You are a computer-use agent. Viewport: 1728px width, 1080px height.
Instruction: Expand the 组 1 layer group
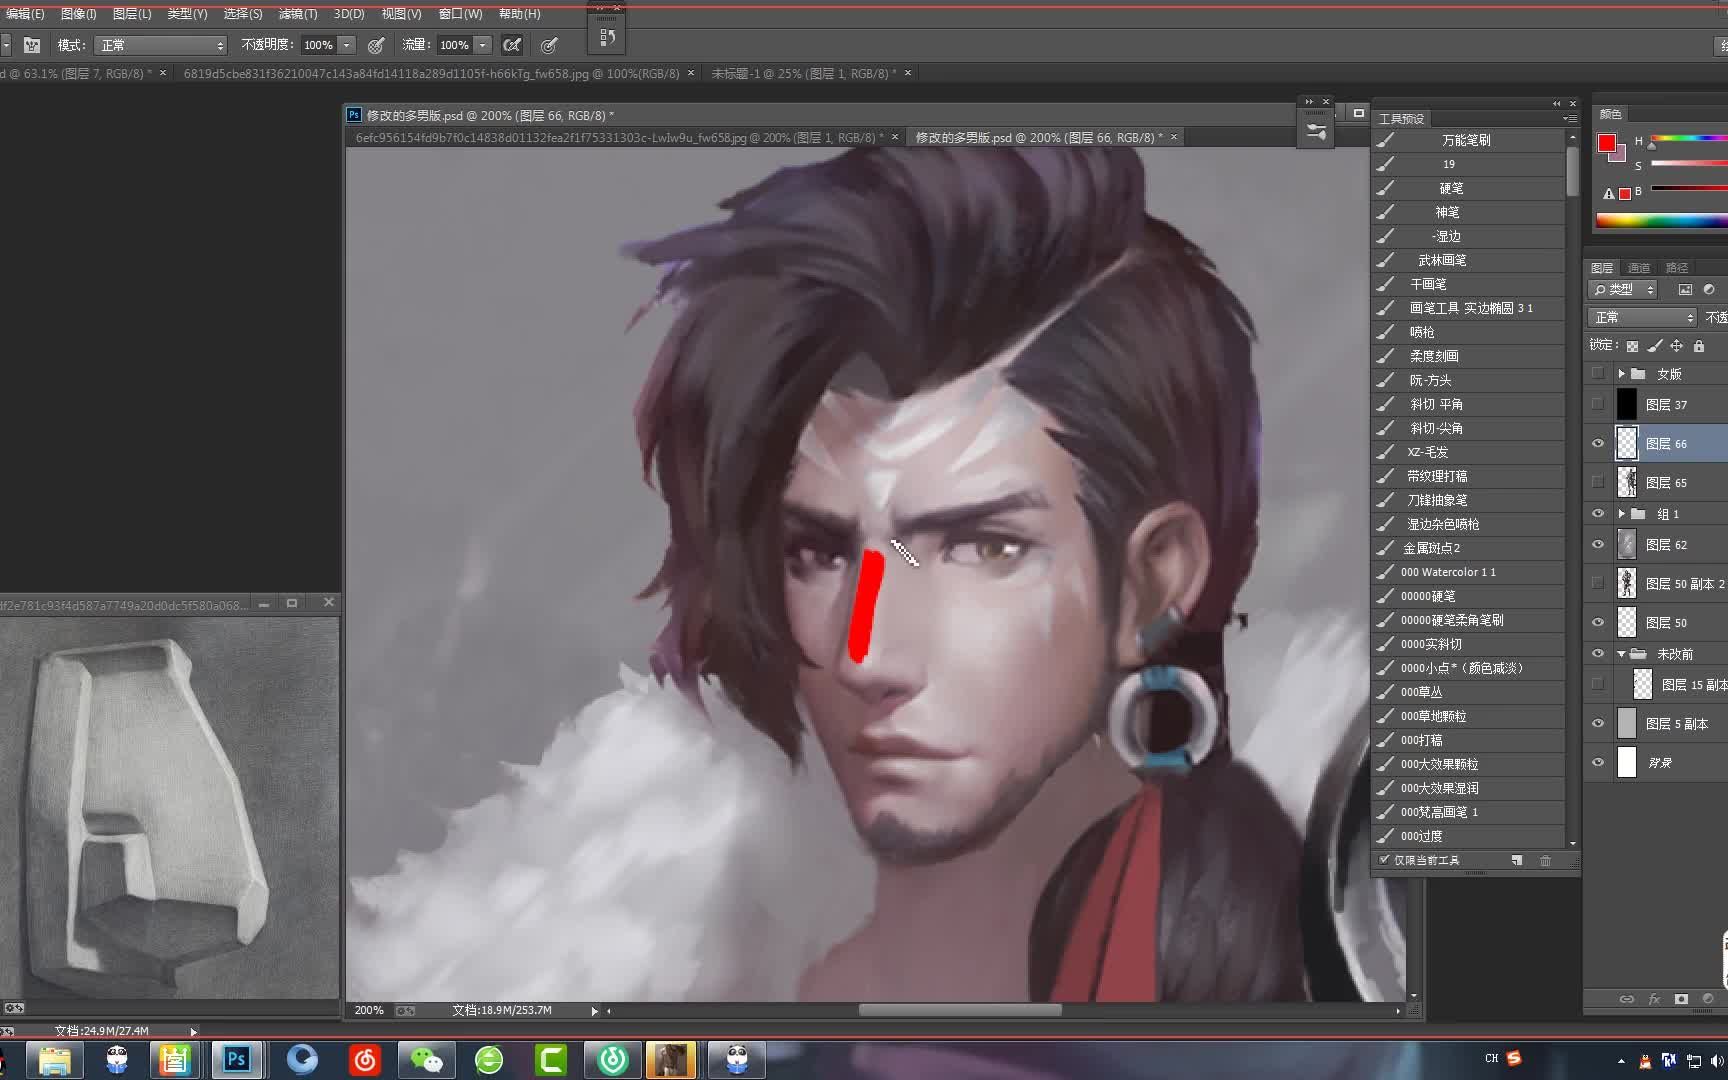coord(1621,514)
